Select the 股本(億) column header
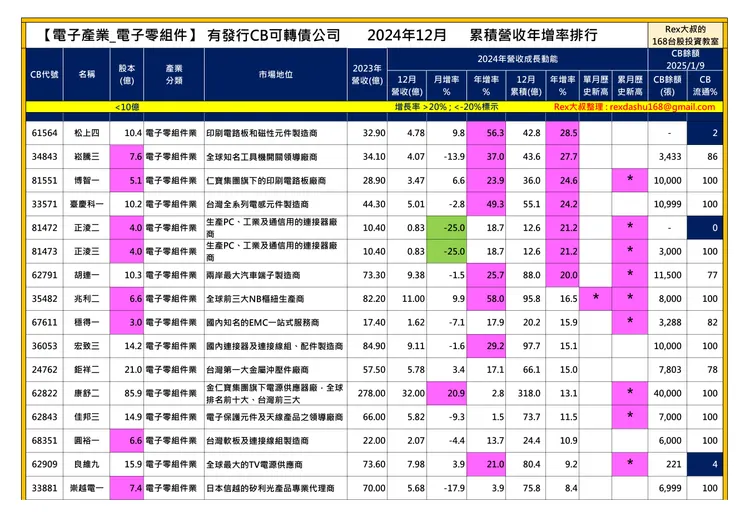This screenshot has height=523, width=740. [x=126, y=75]
